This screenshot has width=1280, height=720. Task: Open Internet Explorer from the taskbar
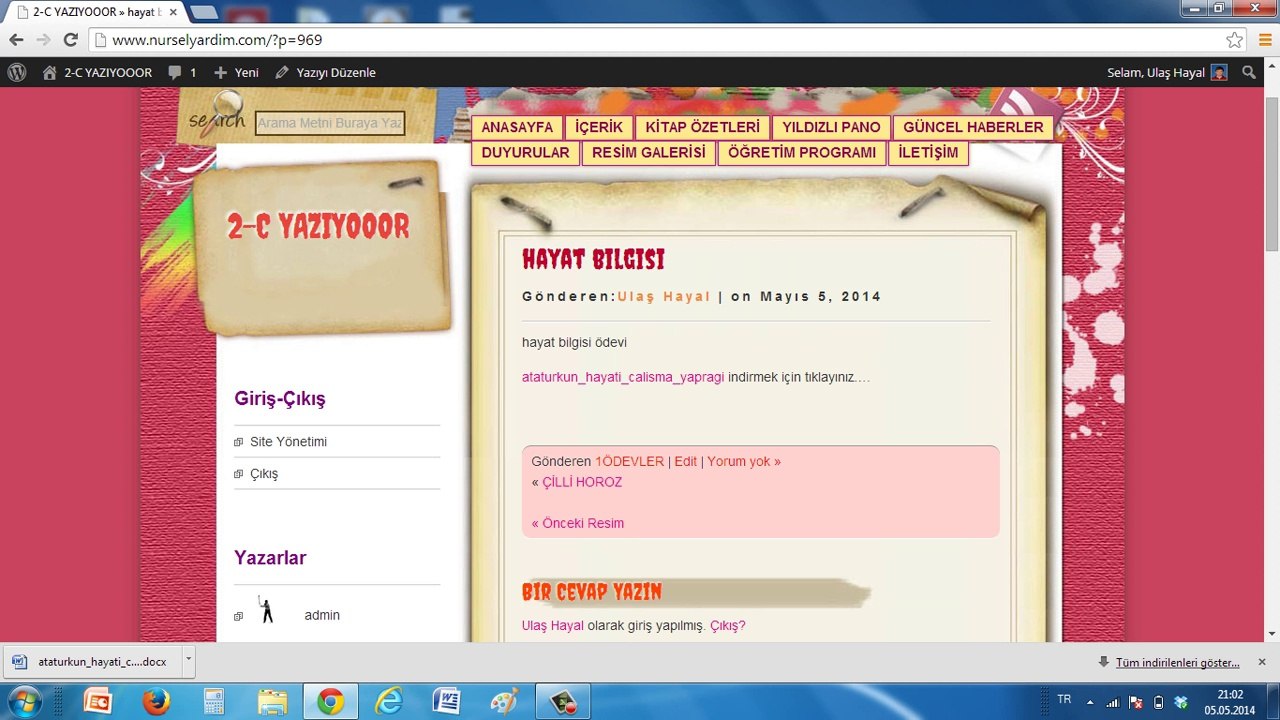(388, 702)
